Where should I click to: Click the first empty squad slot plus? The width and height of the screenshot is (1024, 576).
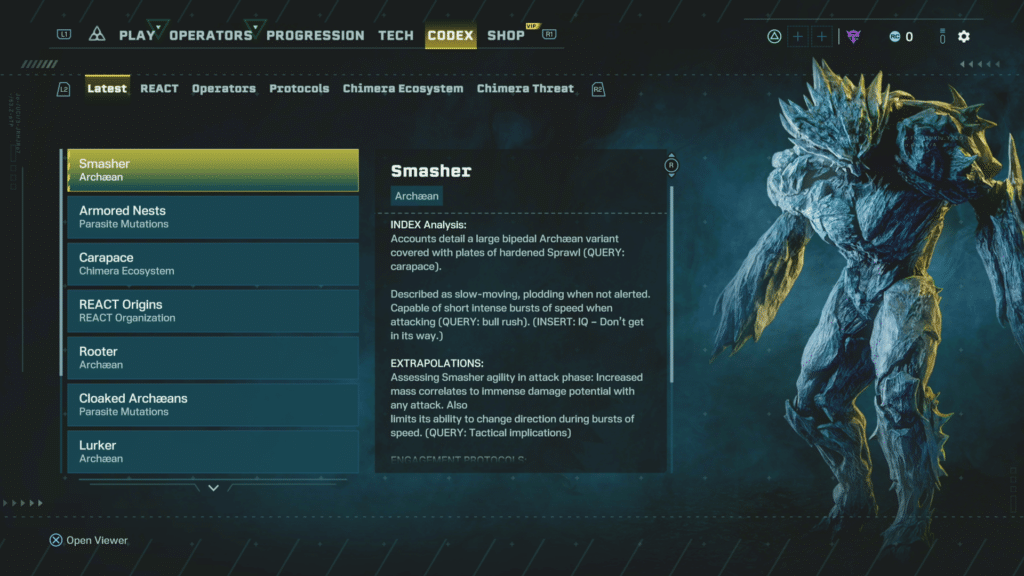tap(797, 37)
